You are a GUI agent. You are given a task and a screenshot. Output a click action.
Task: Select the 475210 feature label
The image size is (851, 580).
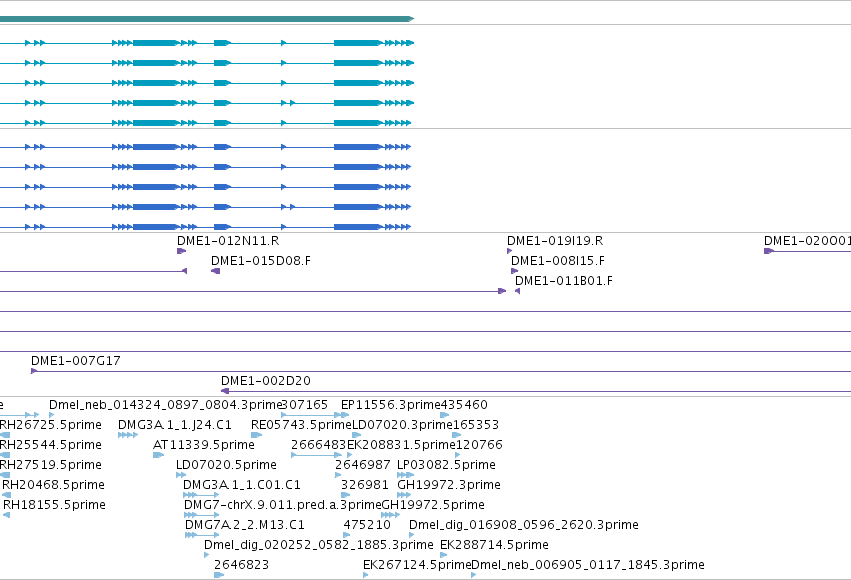tap(367, 525)
